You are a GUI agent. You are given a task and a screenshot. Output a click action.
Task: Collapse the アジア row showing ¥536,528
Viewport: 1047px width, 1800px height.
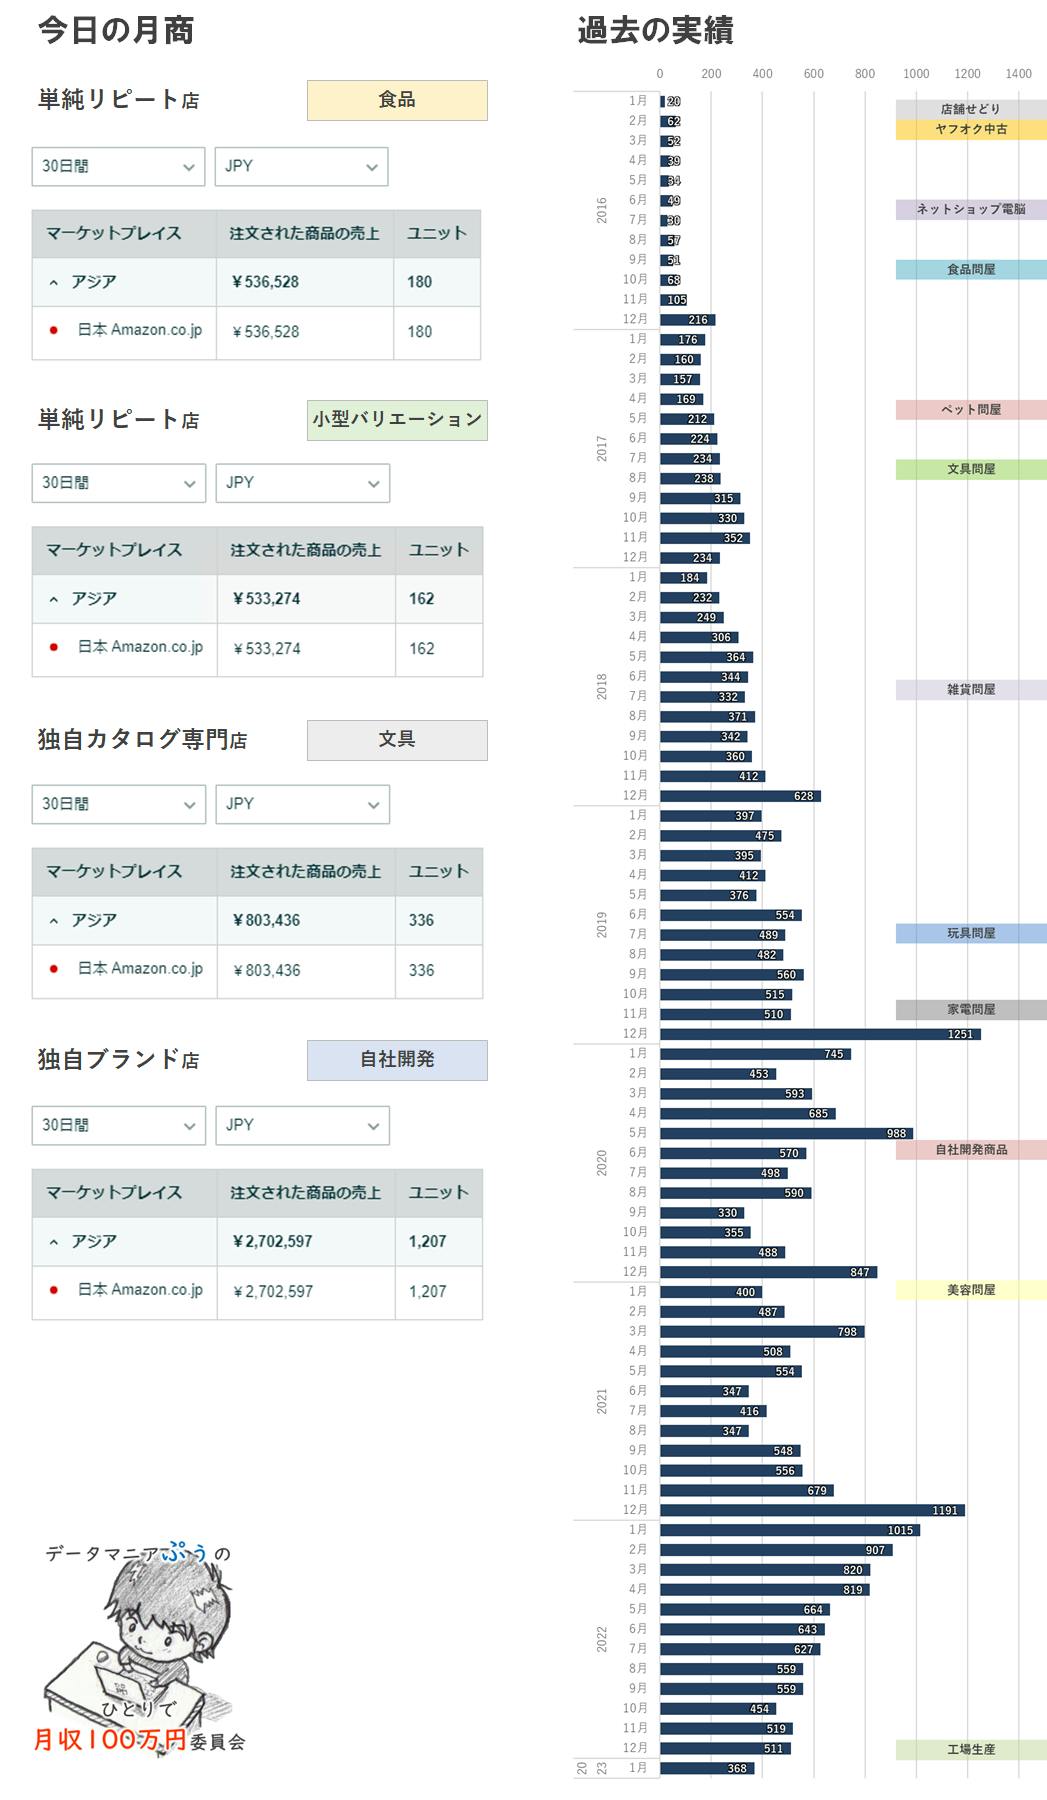[54, 283]
